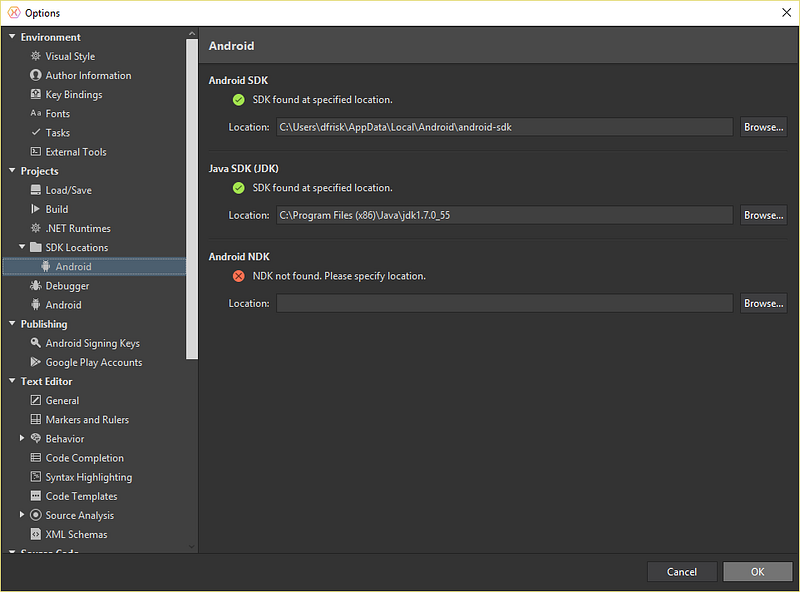The image size is (800, 592).
Task: Click the Key Bindings icon
Action: (36, 94)
